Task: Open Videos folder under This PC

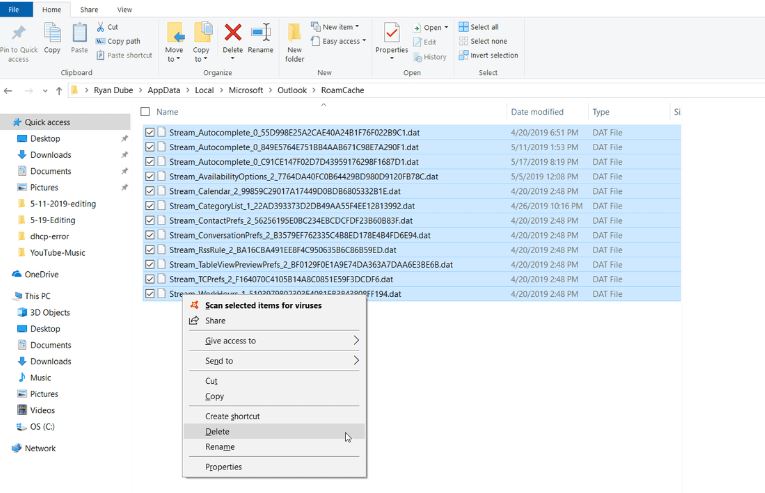Action: click(x=36, y=411)
